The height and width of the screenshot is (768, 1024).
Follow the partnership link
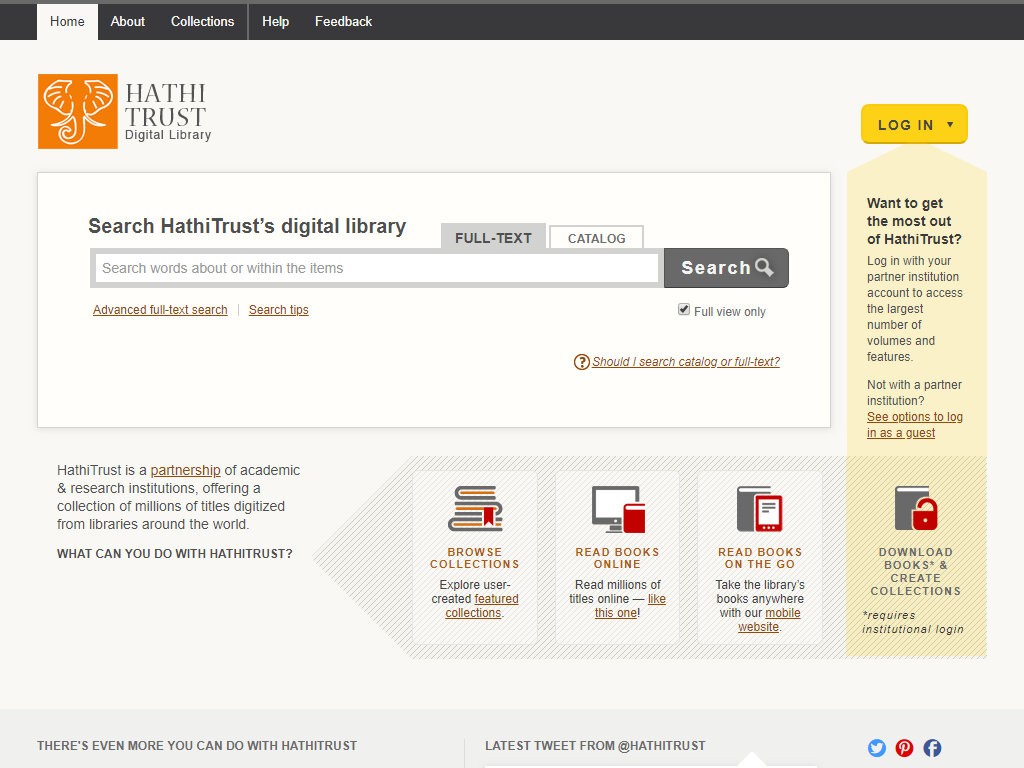tap(185, 470)
